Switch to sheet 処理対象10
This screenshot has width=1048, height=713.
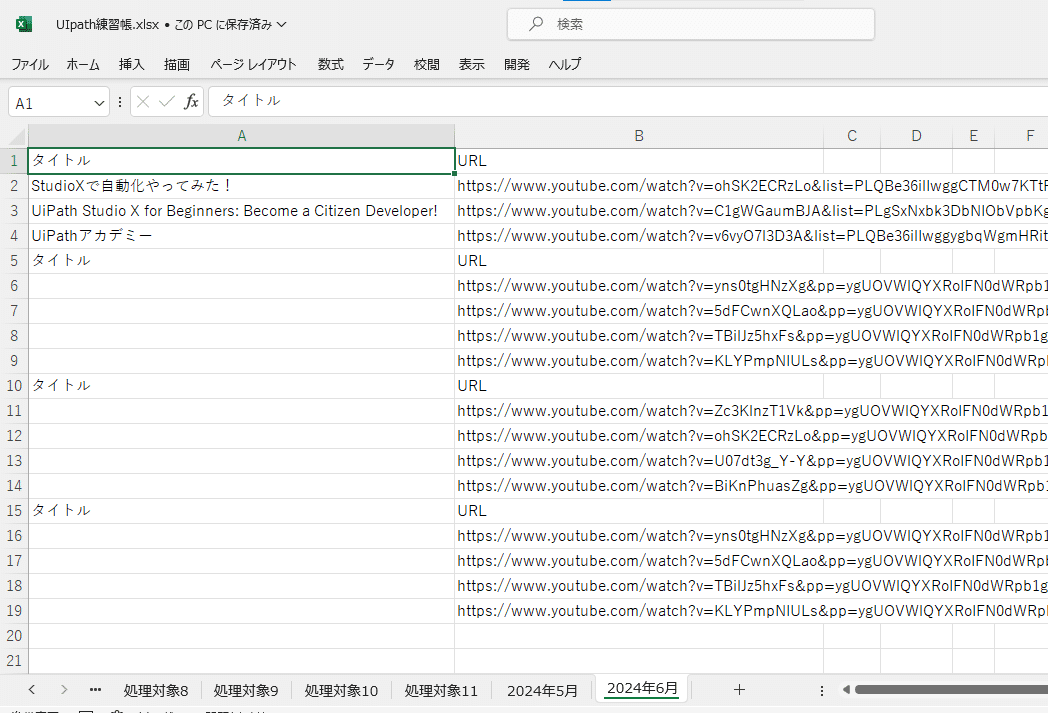point(341,690)
